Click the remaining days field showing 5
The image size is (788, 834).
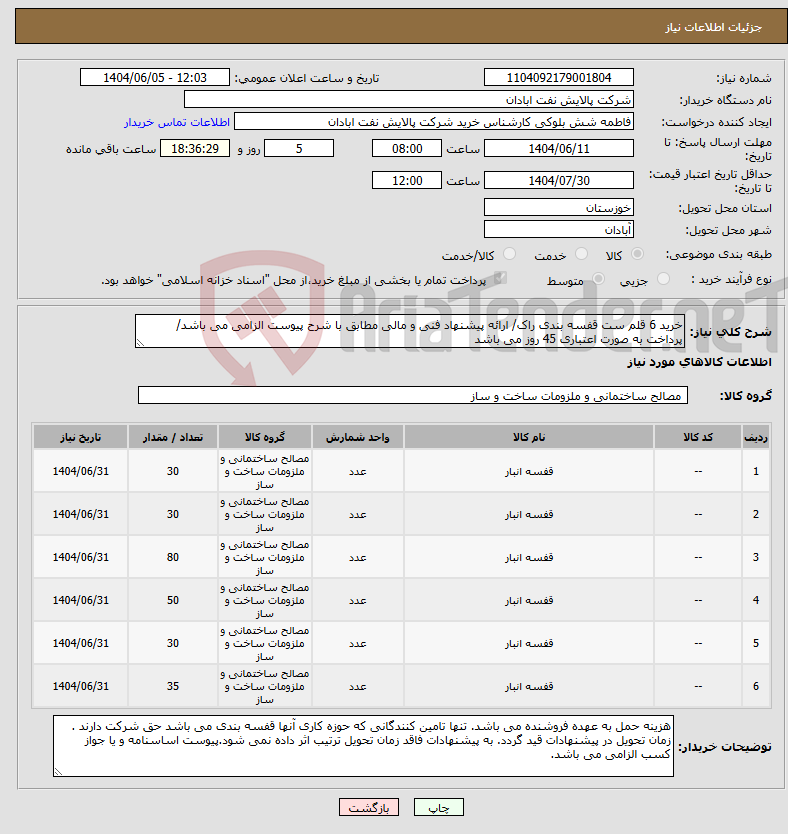click(299, 148)
